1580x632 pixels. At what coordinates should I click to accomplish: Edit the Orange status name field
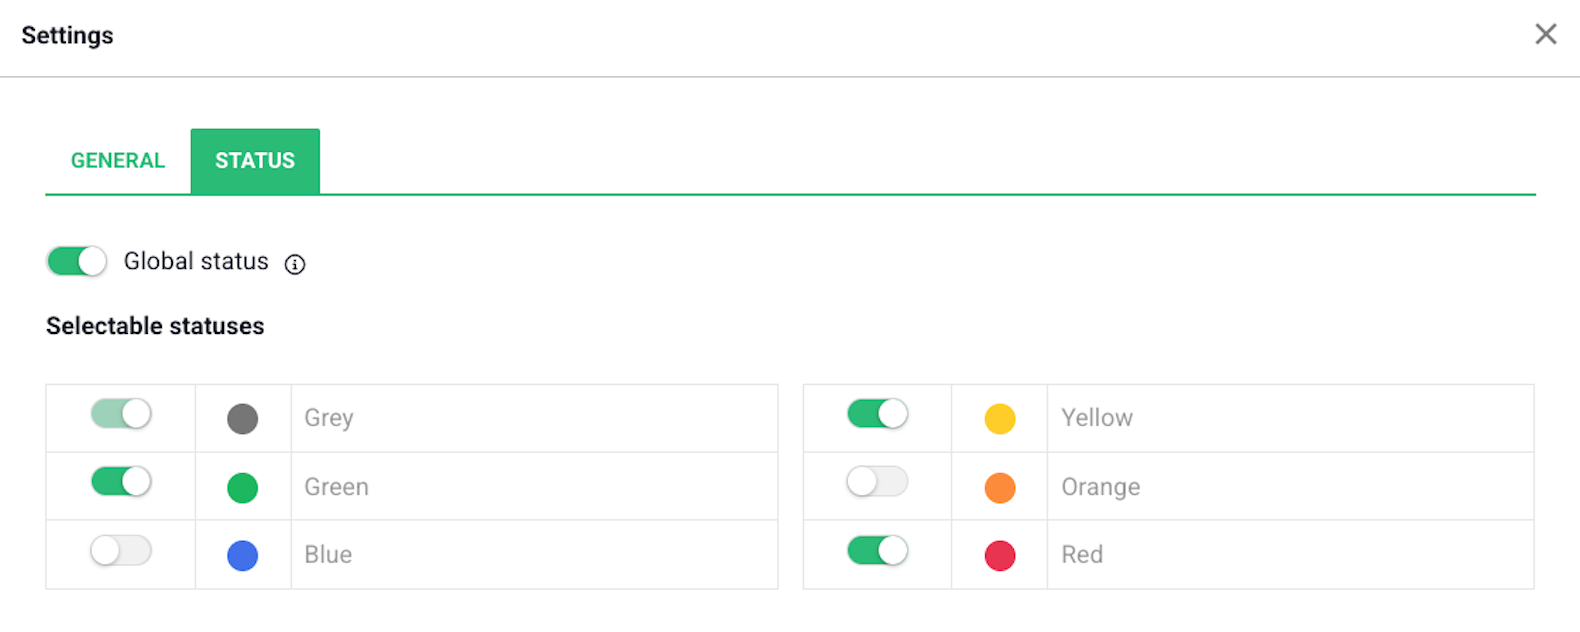pos(1290,487)
